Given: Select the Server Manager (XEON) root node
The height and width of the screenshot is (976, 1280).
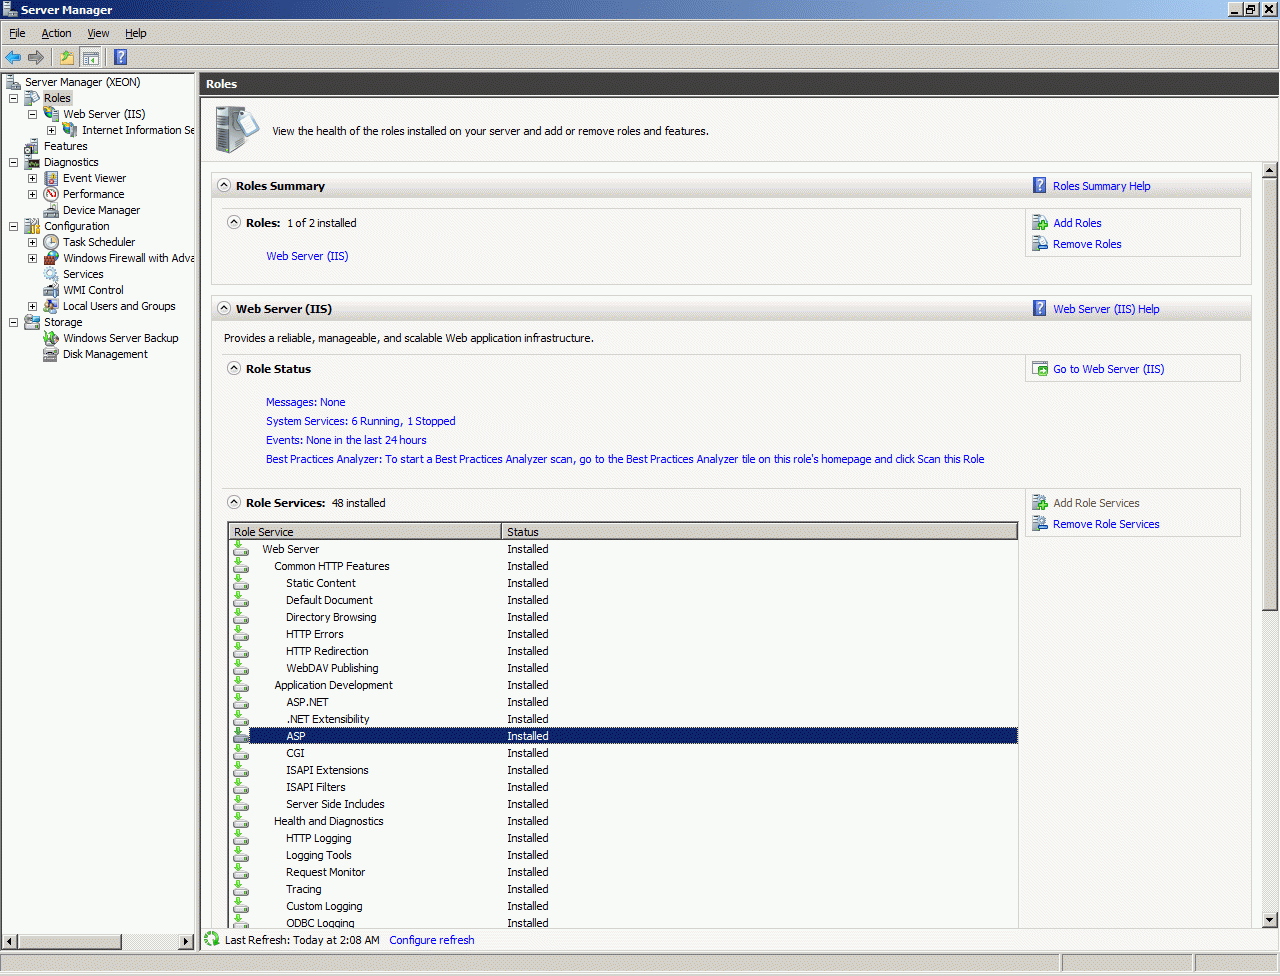Looking at the screenshot, I should pos(83,82).
